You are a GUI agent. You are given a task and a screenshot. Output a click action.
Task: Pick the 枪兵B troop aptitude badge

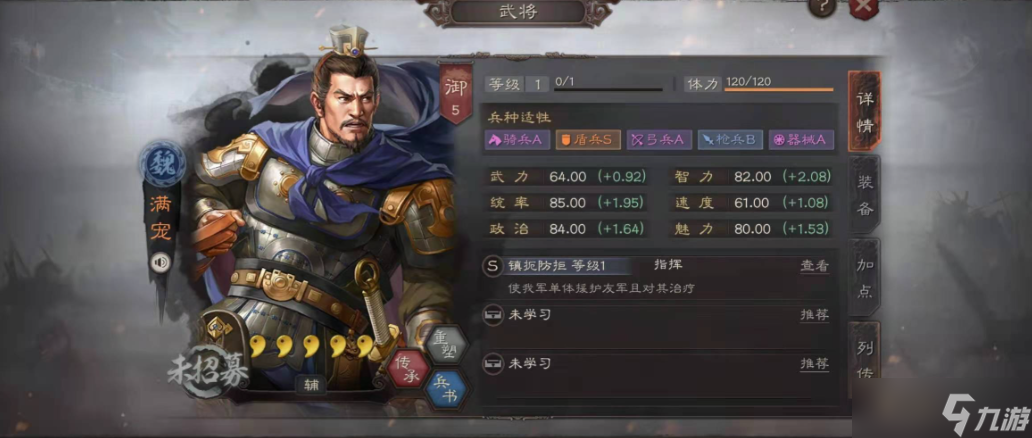(730, 140)
